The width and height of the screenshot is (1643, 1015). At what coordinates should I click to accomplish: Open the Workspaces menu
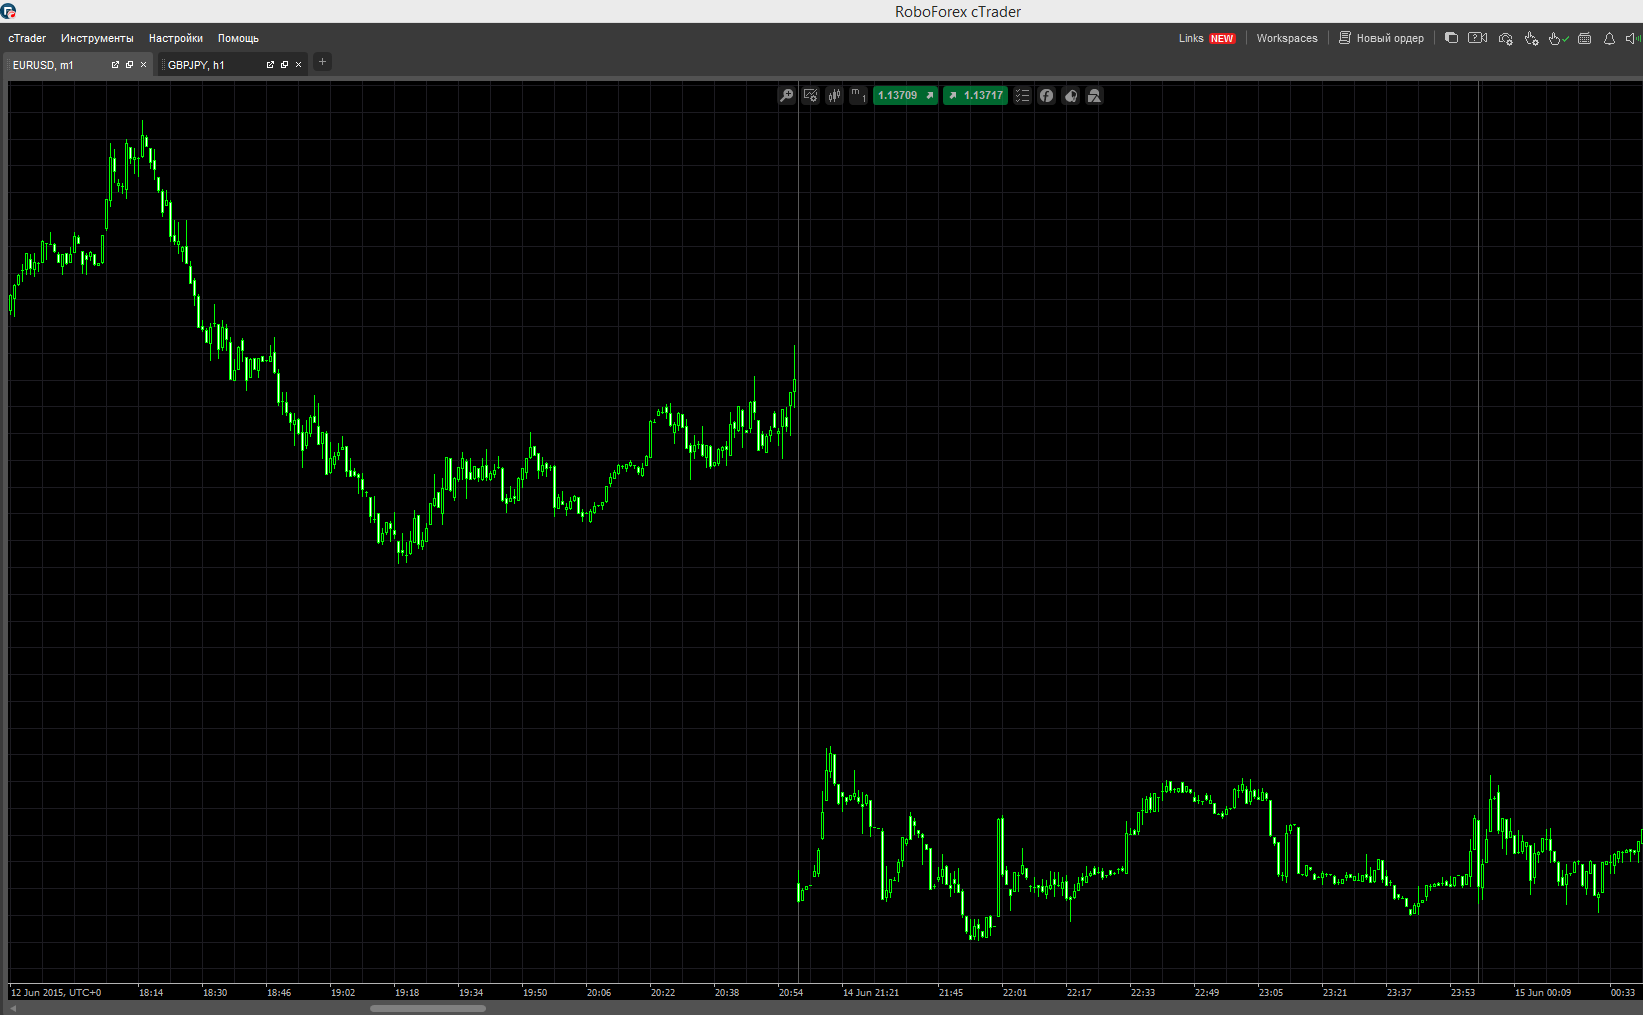(1287, 38)
